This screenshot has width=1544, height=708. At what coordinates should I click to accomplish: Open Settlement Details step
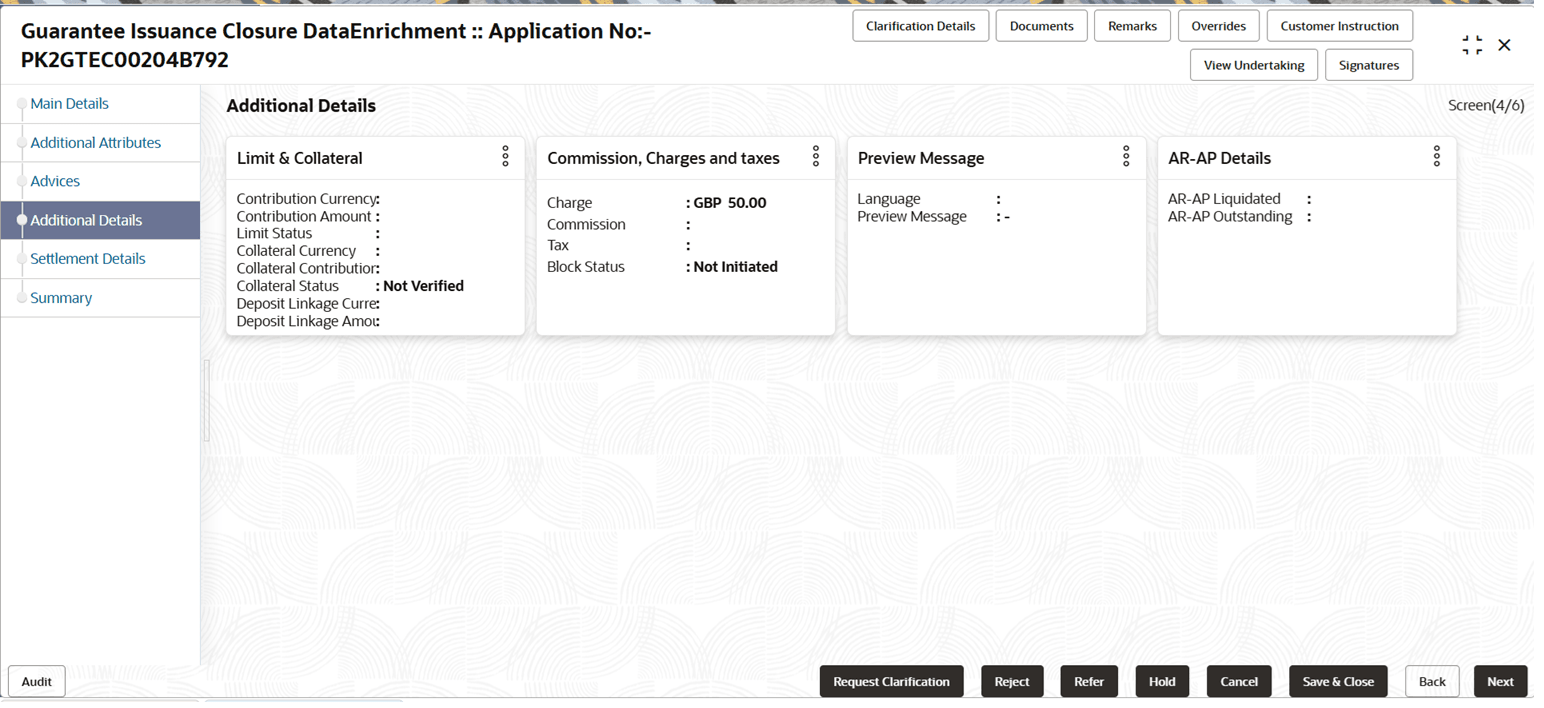(87, 258)
